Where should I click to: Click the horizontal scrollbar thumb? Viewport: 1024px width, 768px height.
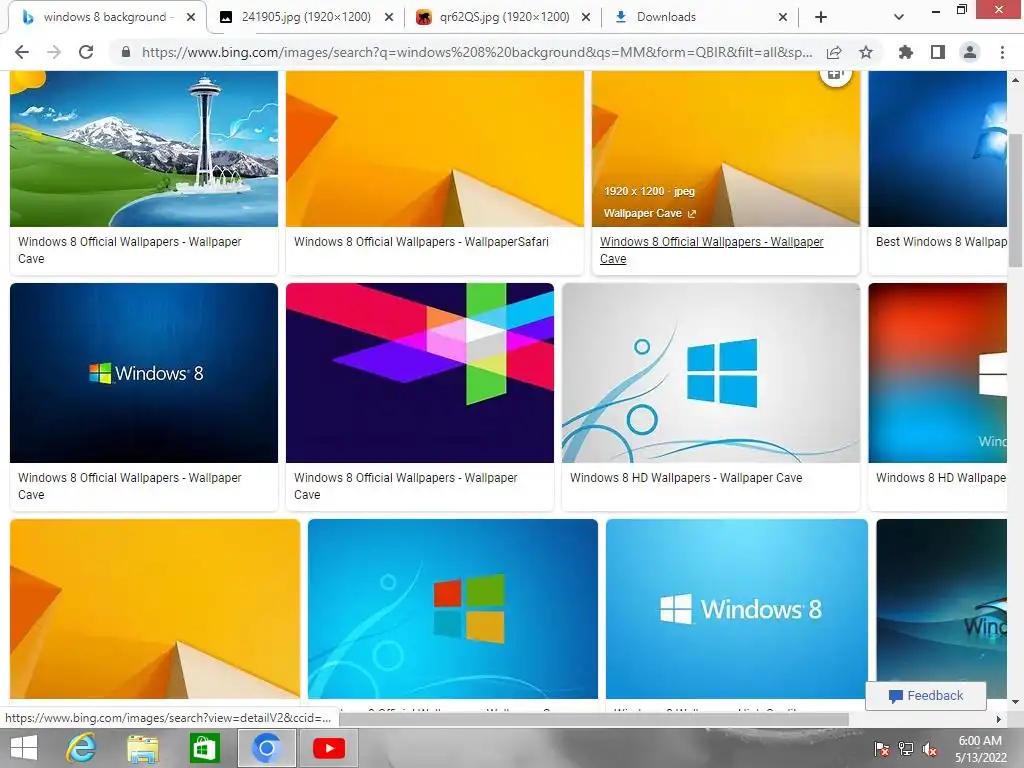(594, 719)
